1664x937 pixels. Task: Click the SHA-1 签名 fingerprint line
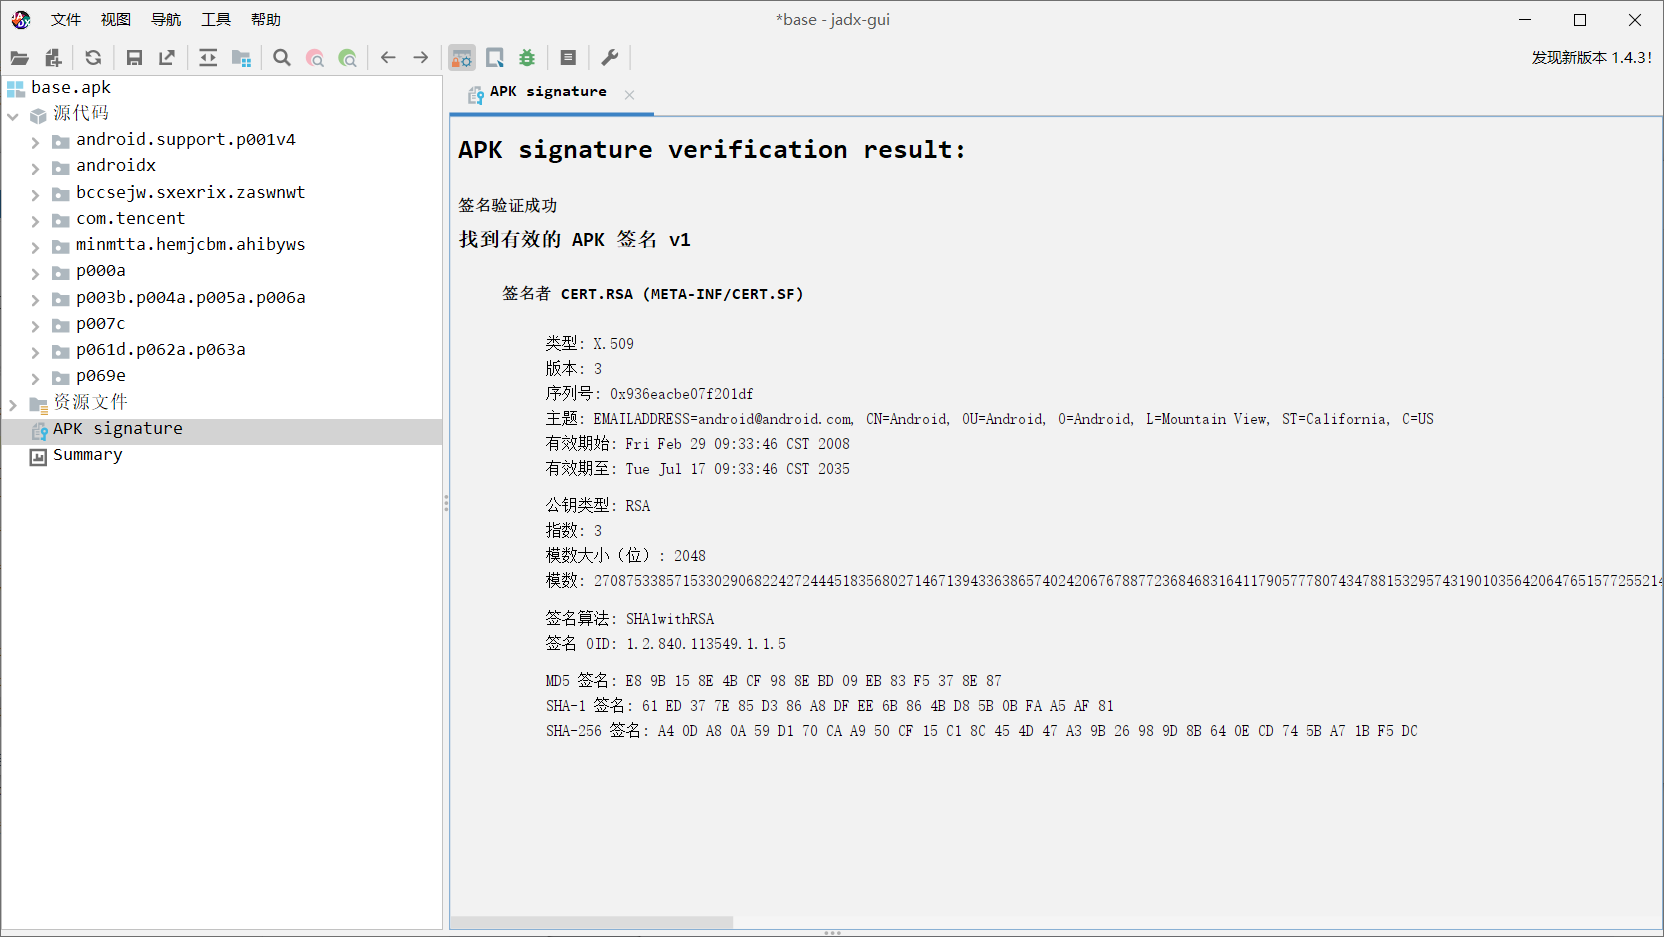coord(829,706)
